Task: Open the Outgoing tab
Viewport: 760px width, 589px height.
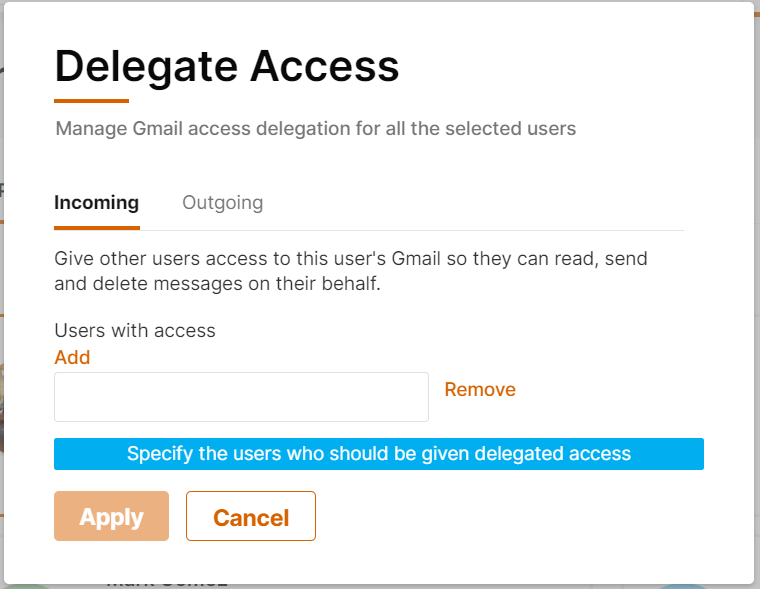Action: tap(222, 203)
